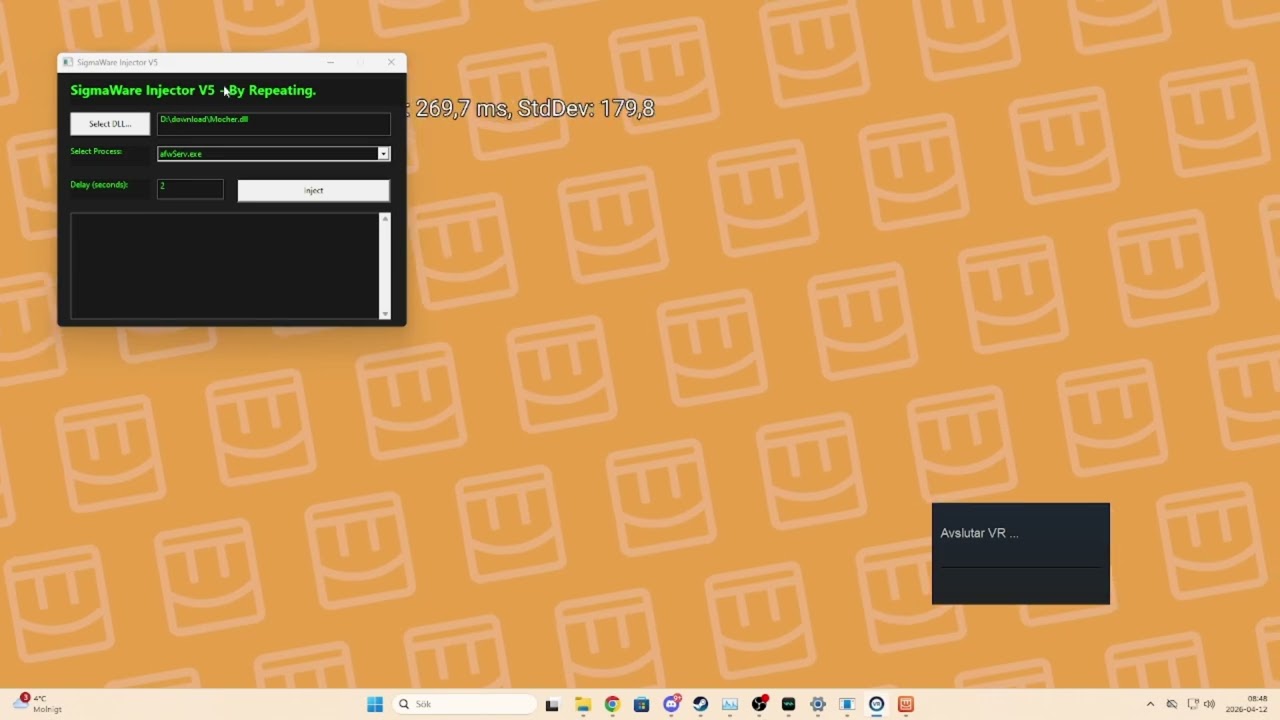Switch to the SteamVR taskbar icon
Viewport: 1280px width, 720px height.
click(877, 704)
